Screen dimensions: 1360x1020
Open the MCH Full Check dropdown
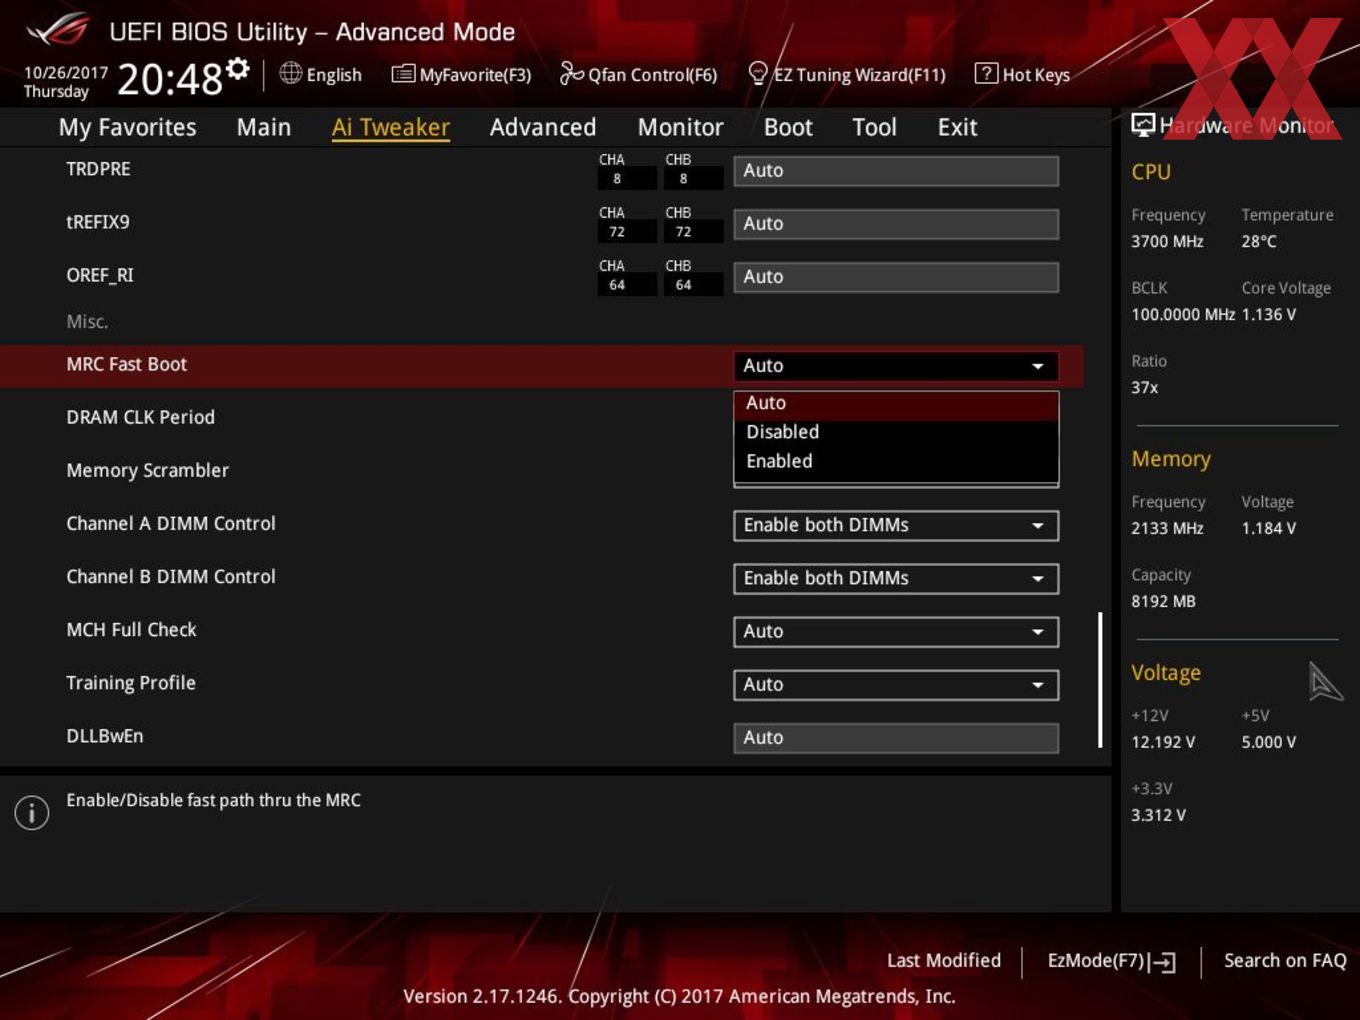pos(896,631)
